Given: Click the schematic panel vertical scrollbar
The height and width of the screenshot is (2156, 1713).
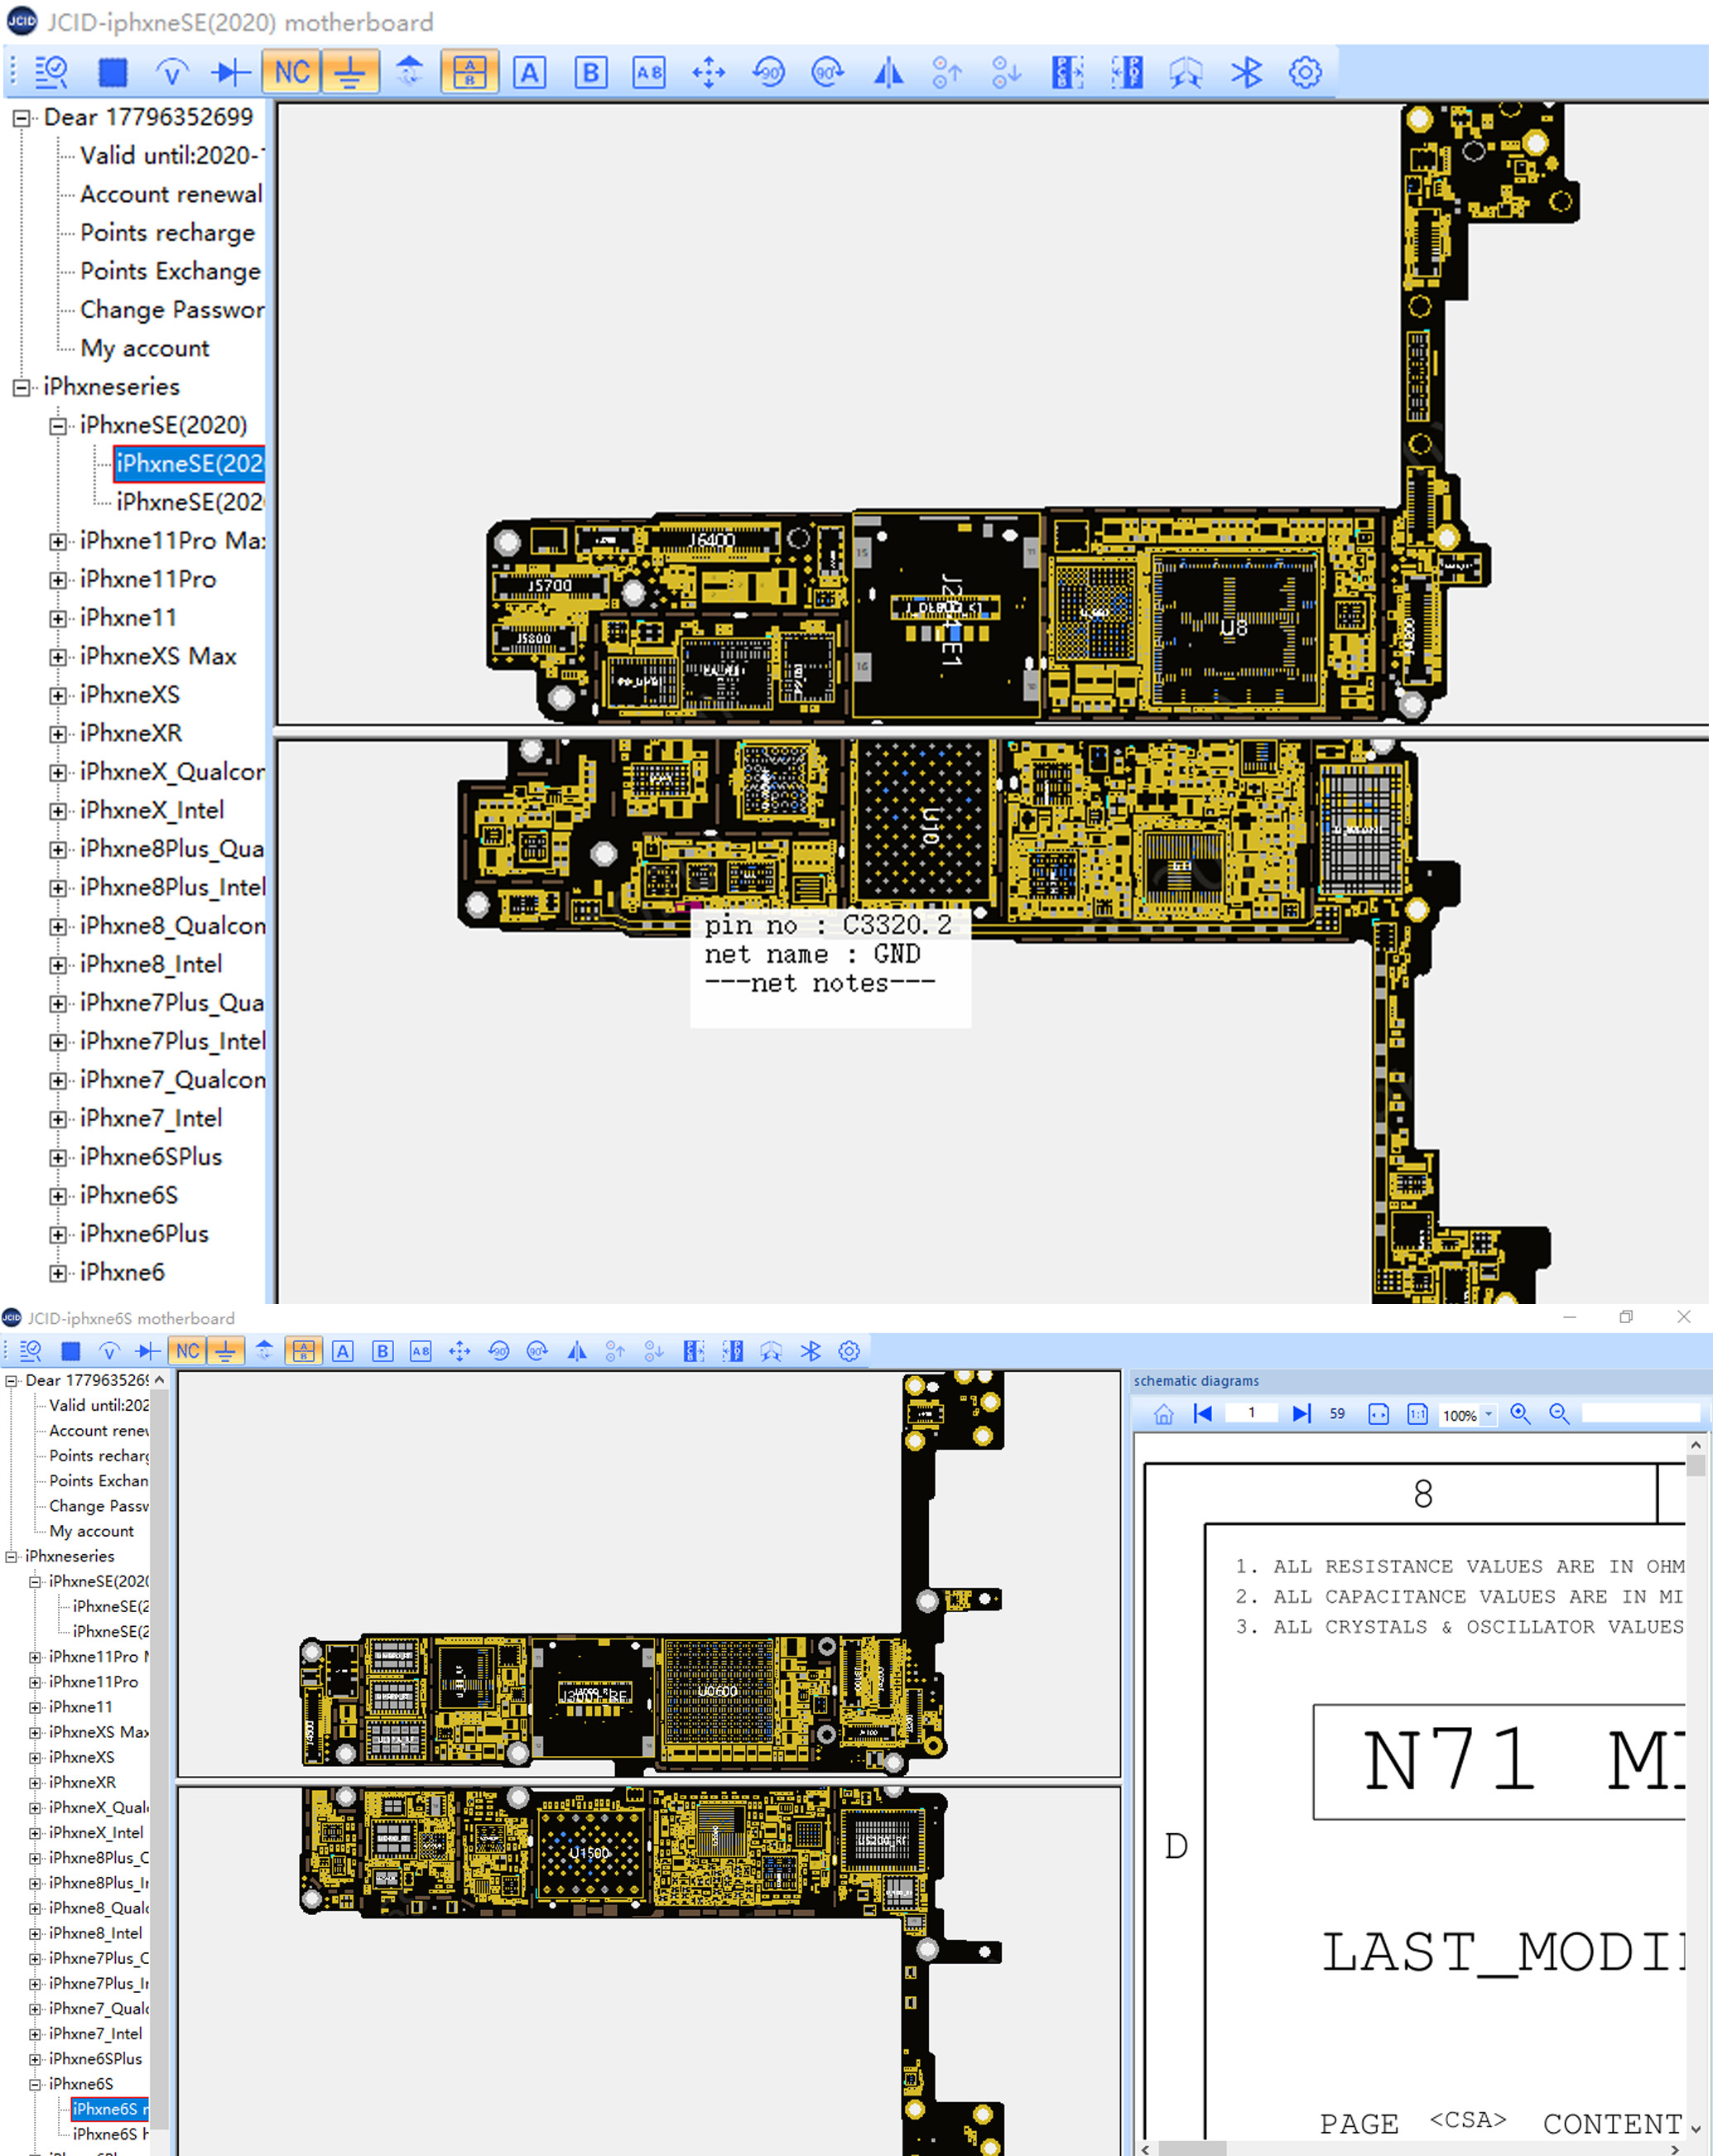Looking at the screenshot, I should point(1695,1790).
